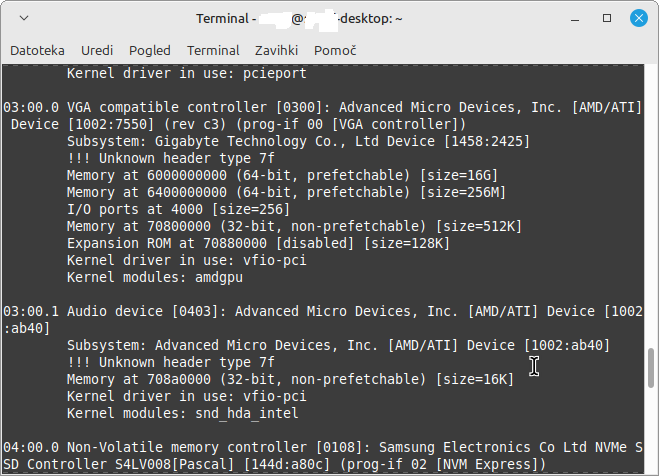
Task: Click the scrollbar track above the thumb
Action: point(651,206)
